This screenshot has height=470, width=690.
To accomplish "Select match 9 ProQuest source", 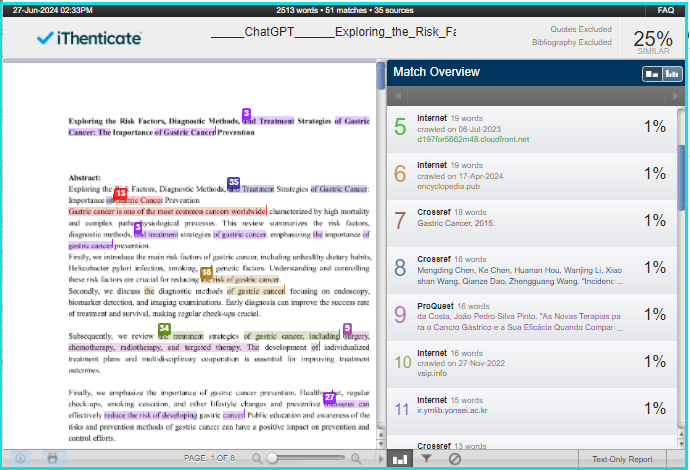I will pyautogui.click(x=532, y=317).
